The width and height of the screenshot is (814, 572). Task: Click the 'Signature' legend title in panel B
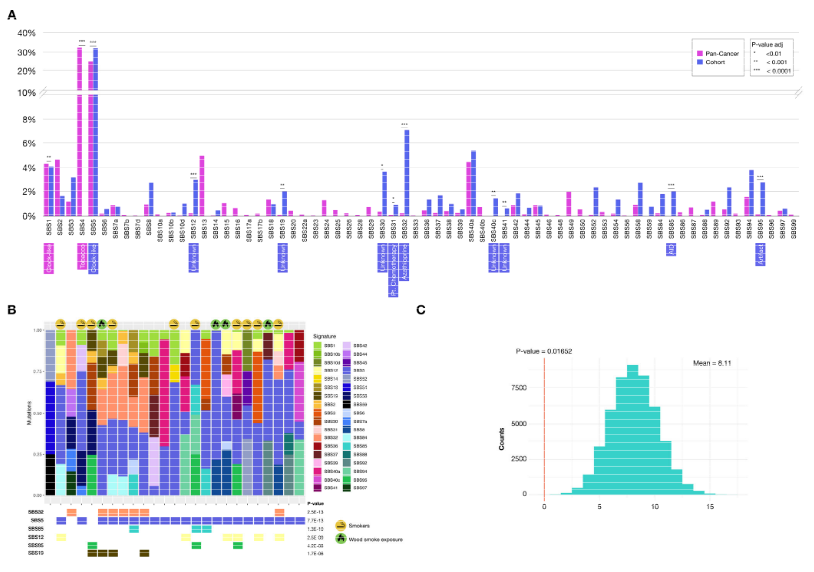tap(325, 336)
